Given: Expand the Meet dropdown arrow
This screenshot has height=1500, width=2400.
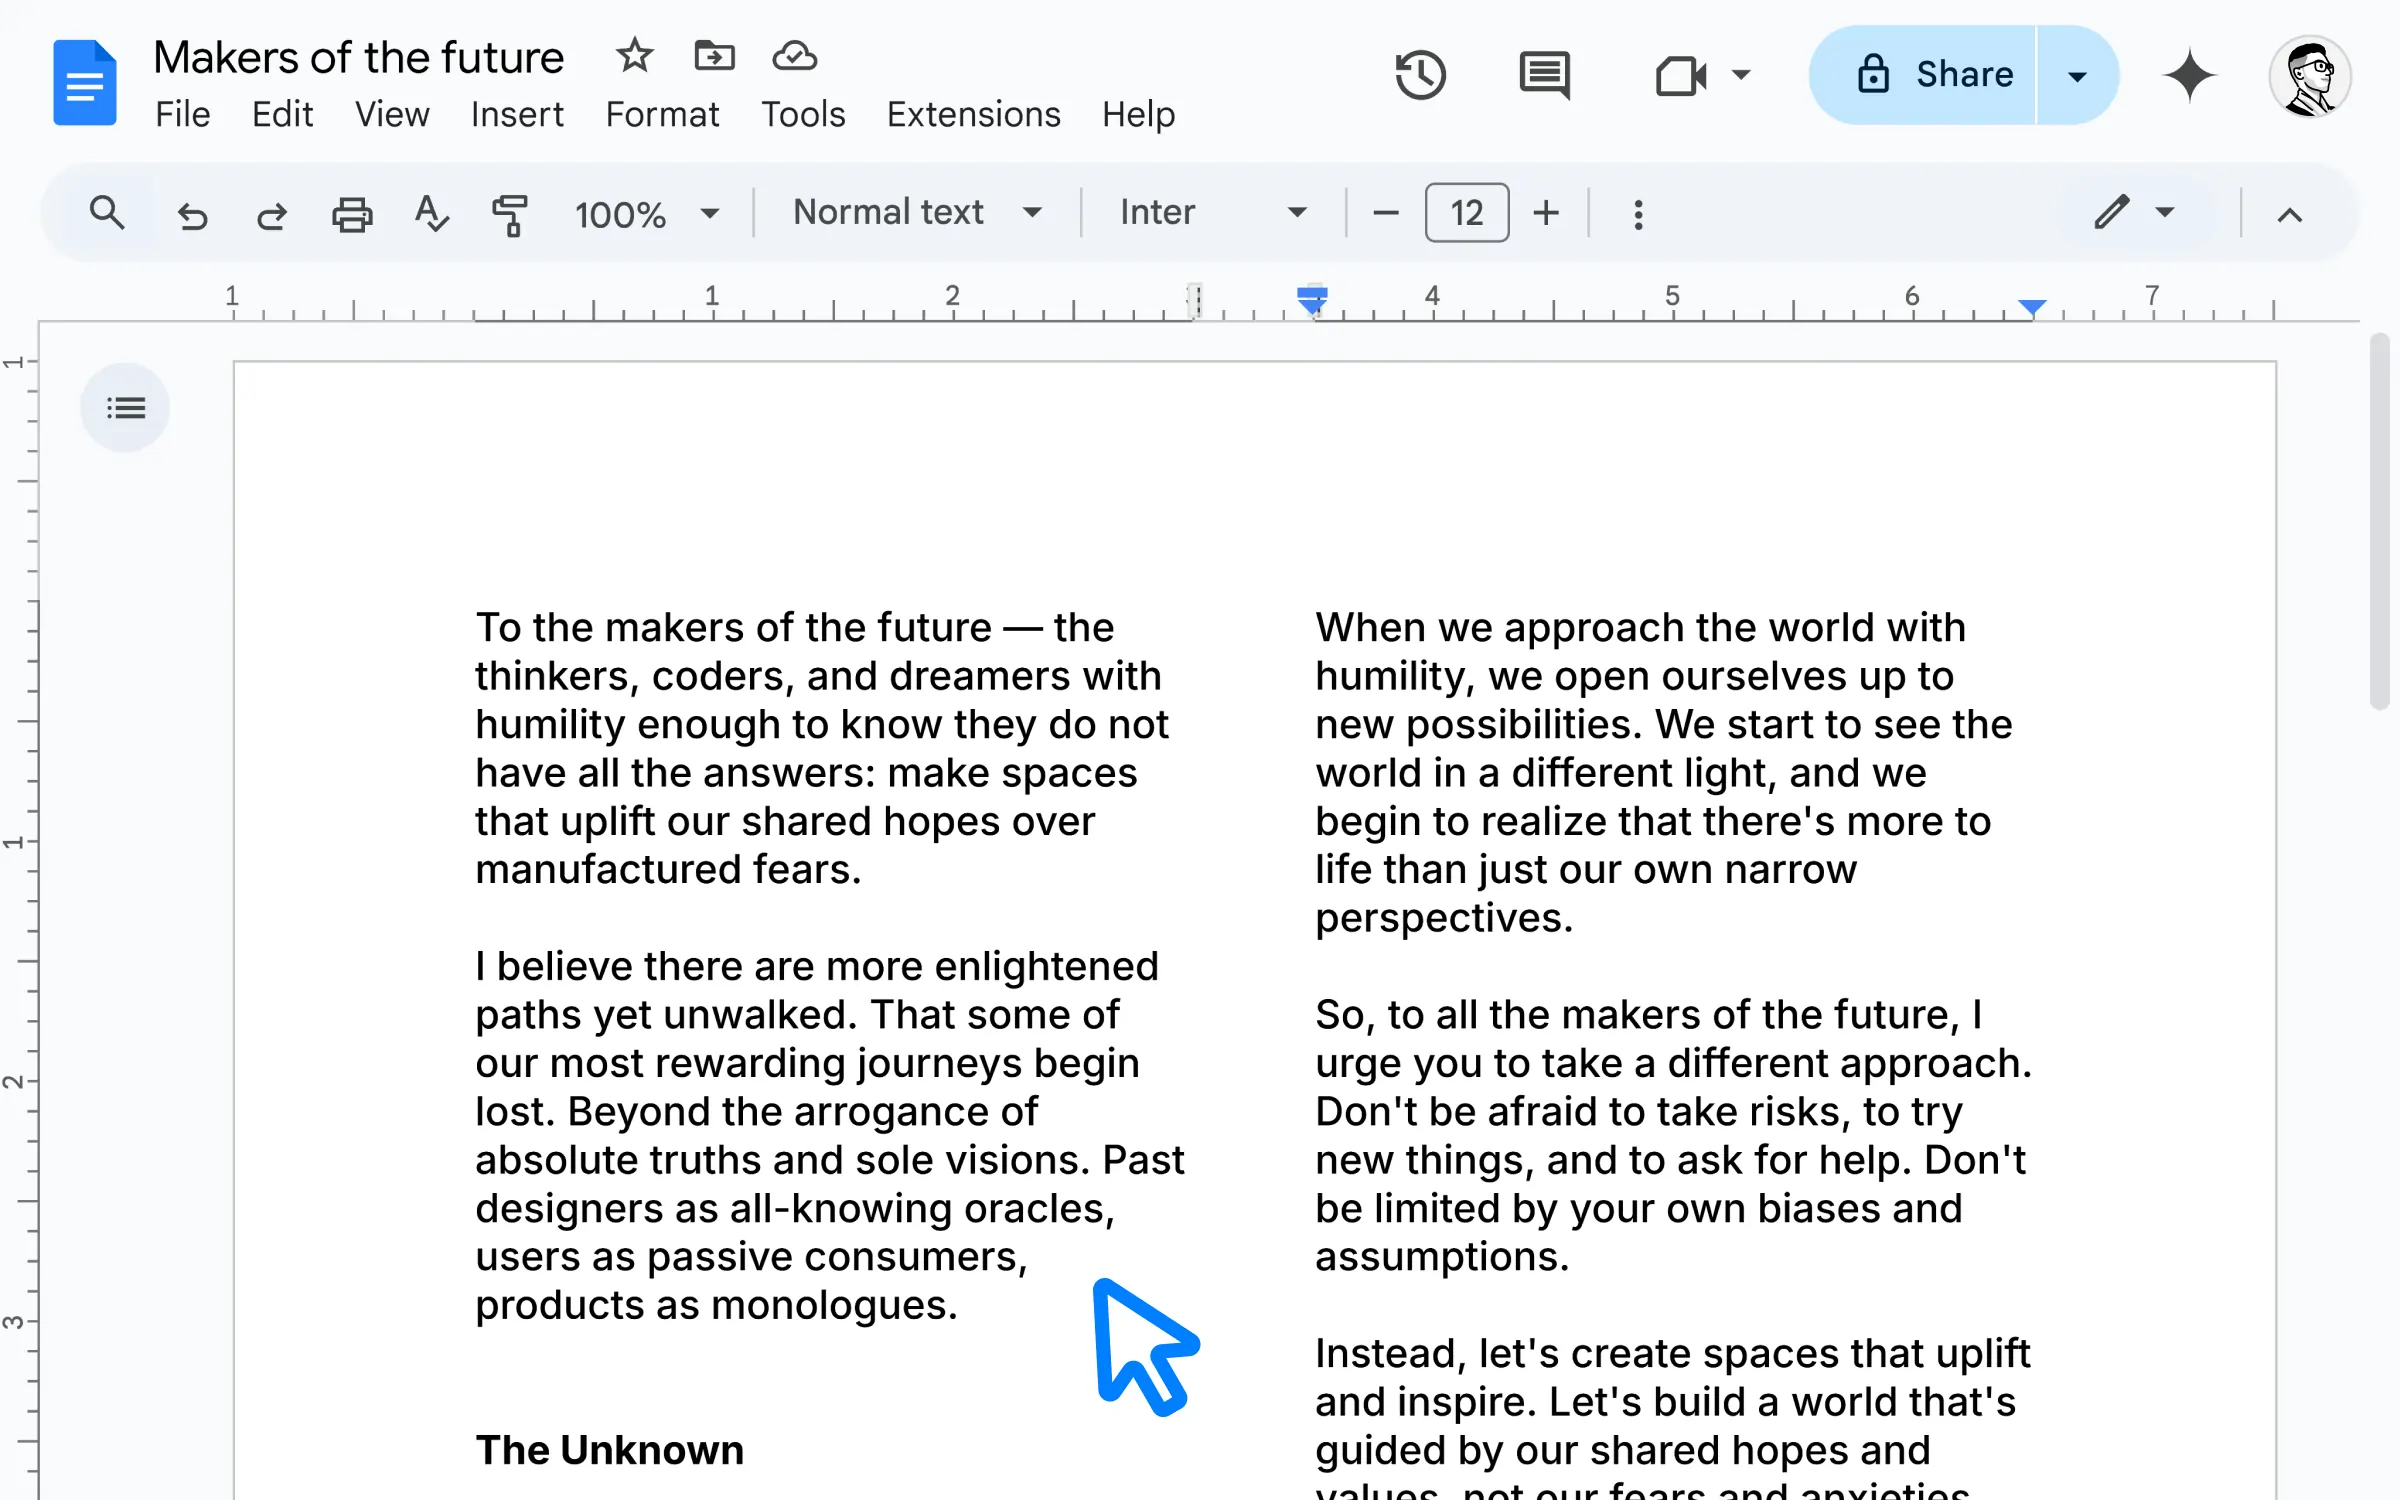Looking at the screenshot, I should (1743, 76).
